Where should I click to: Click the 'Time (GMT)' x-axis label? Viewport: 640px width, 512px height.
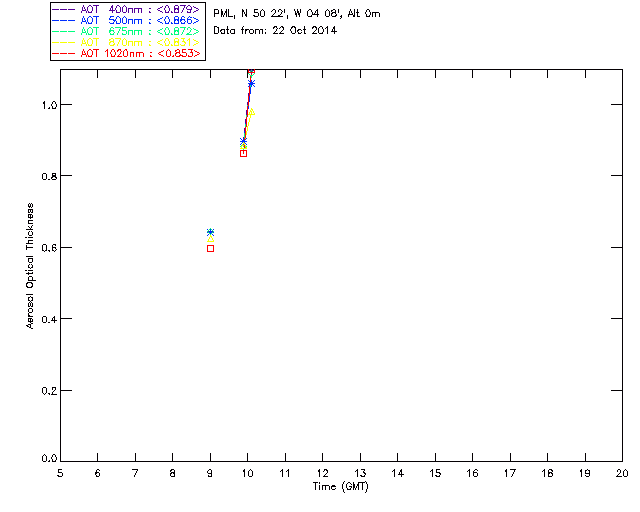[x=341, y=487]
